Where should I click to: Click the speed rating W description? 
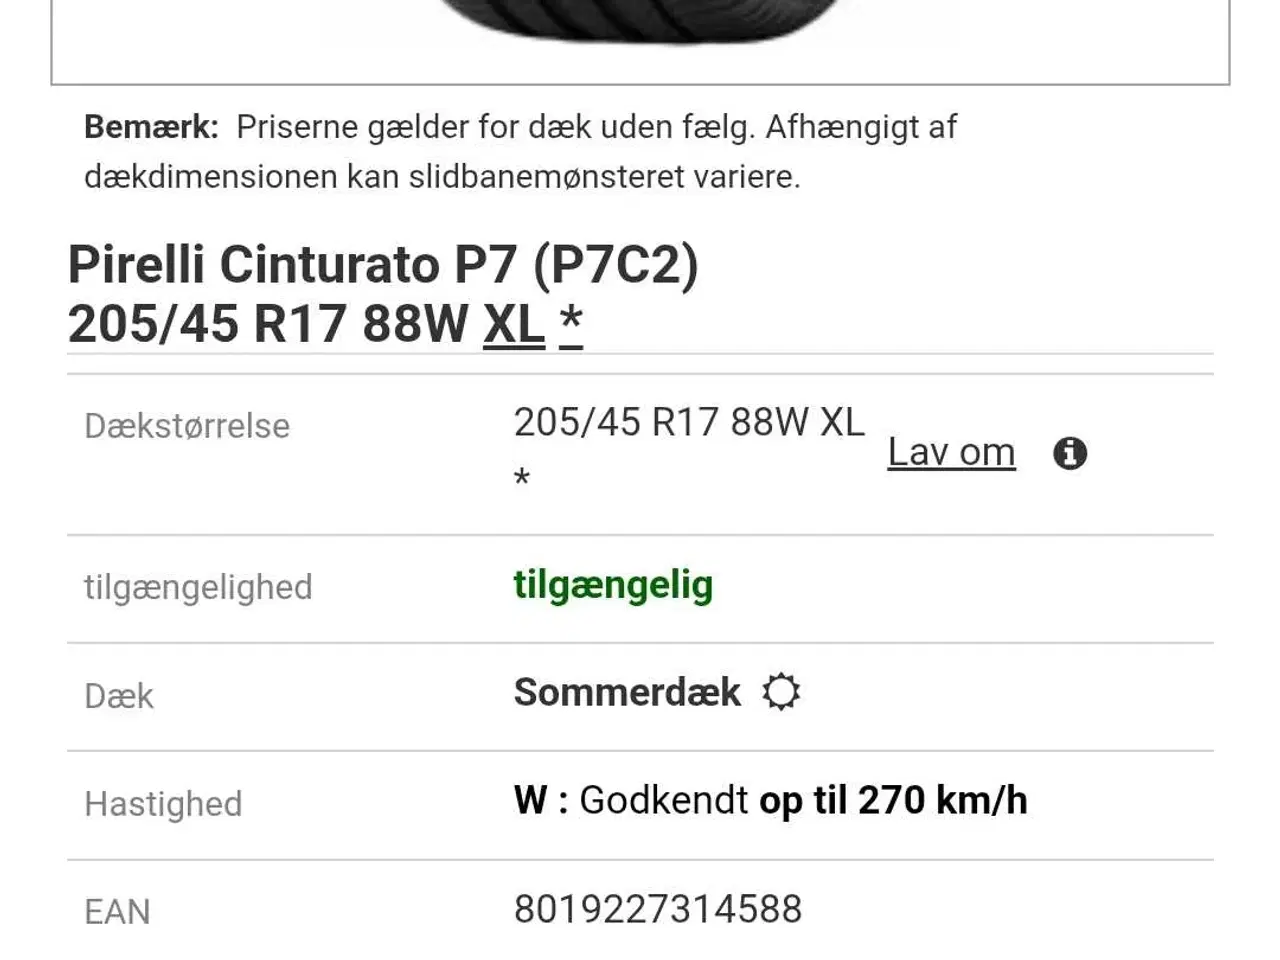click(x=770, y=800)
